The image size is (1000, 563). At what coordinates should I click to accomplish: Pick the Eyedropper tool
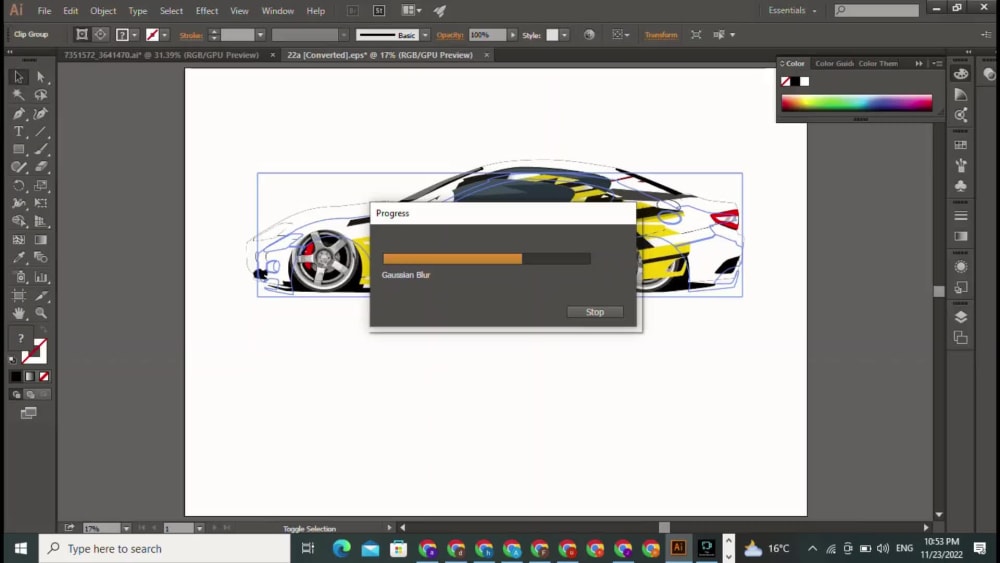click(18, 258)
